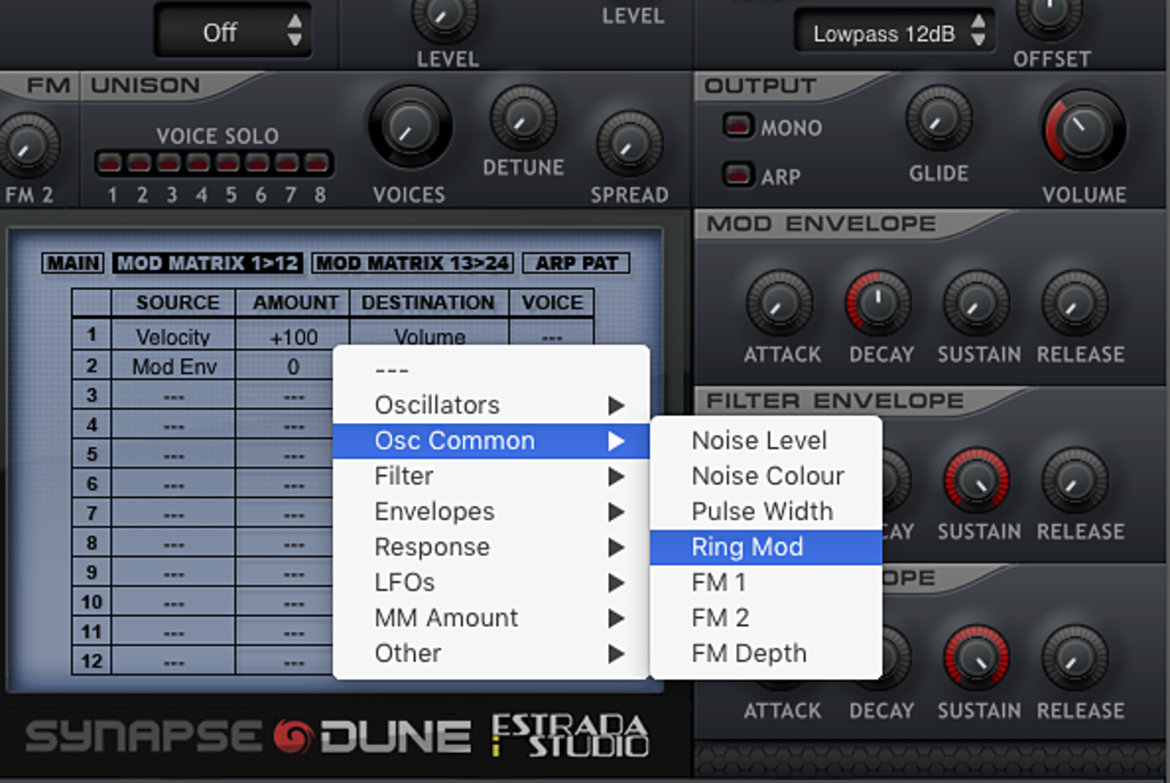Expand the Filter submenu
1170x783 pixels.
[x=491, y=476]
